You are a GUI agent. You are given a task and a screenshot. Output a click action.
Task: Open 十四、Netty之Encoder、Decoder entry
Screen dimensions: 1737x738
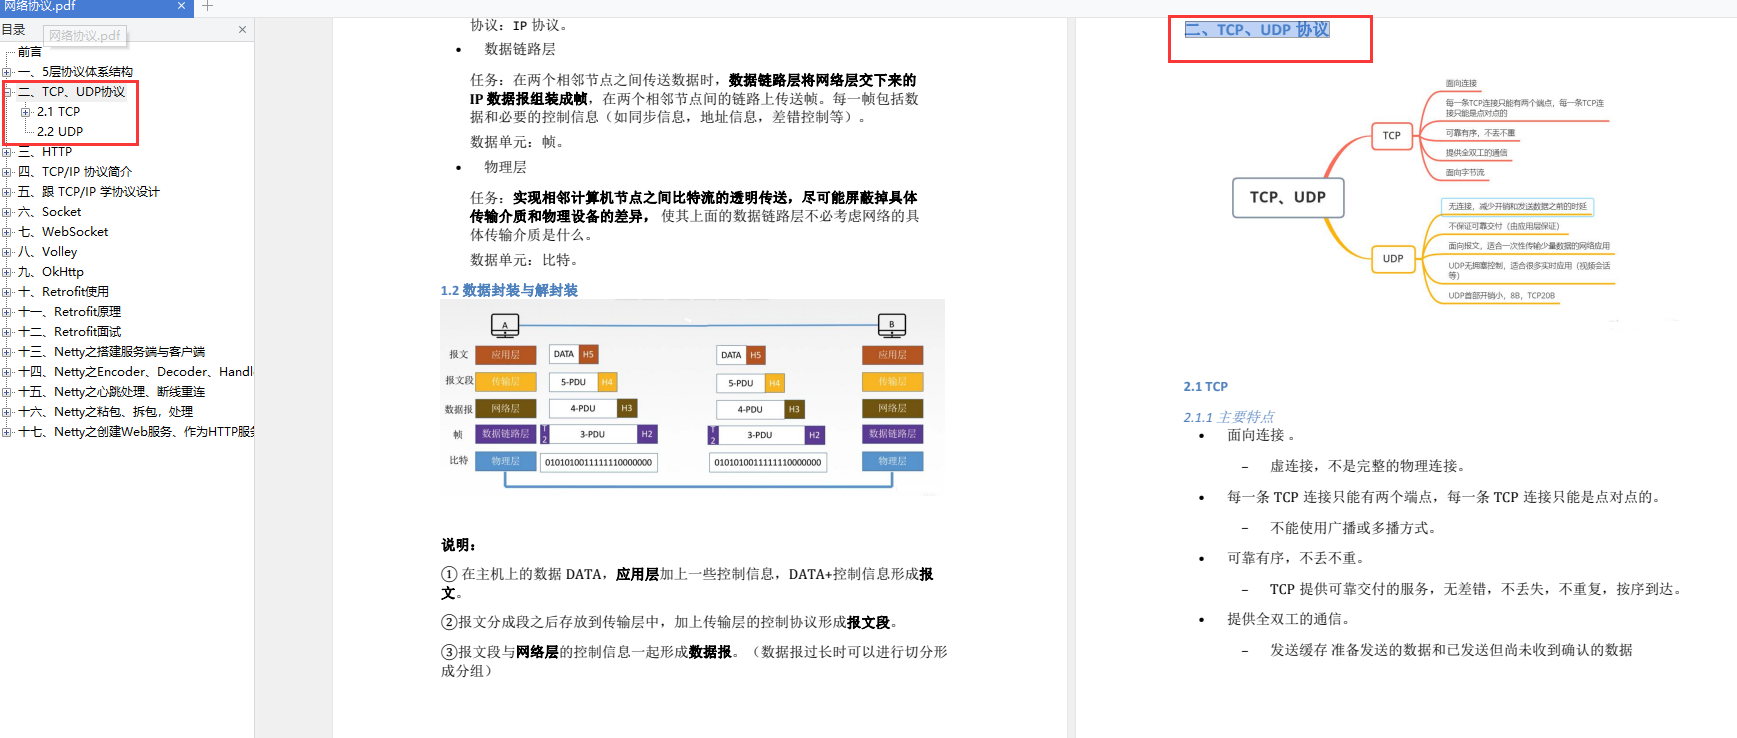pos(135,372)
